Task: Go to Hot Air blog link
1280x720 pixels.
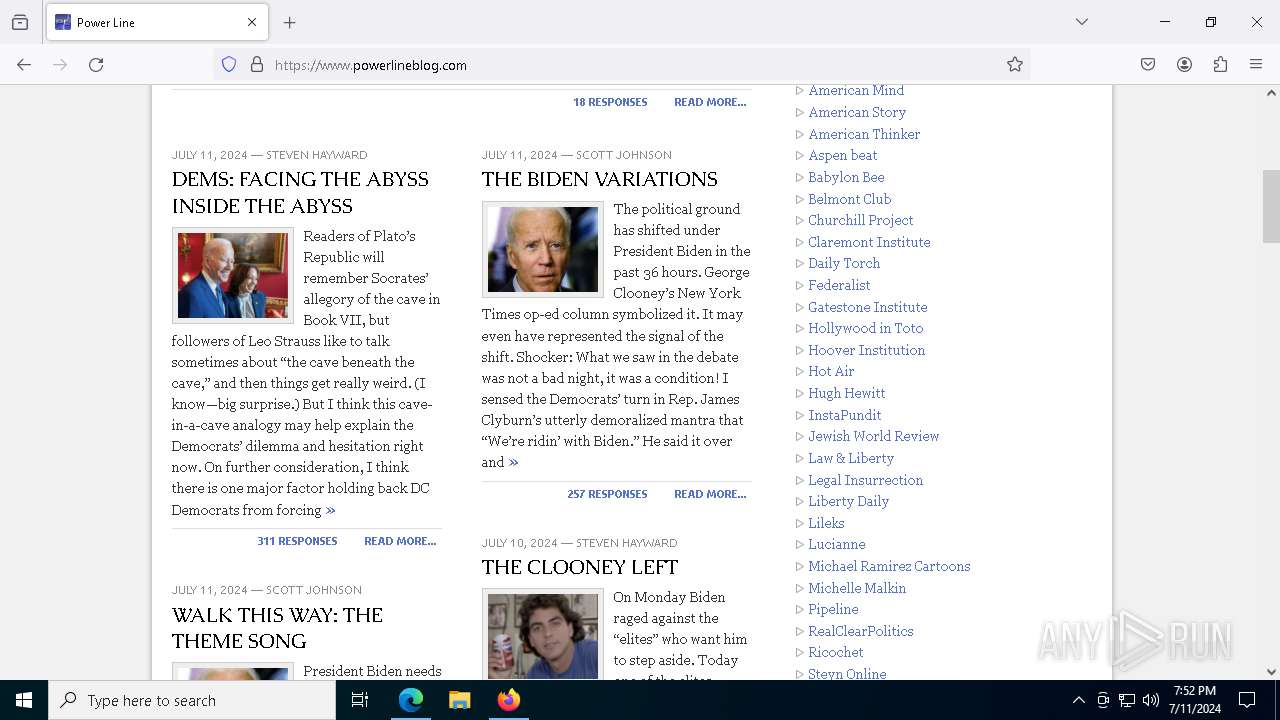Action: 831,371
